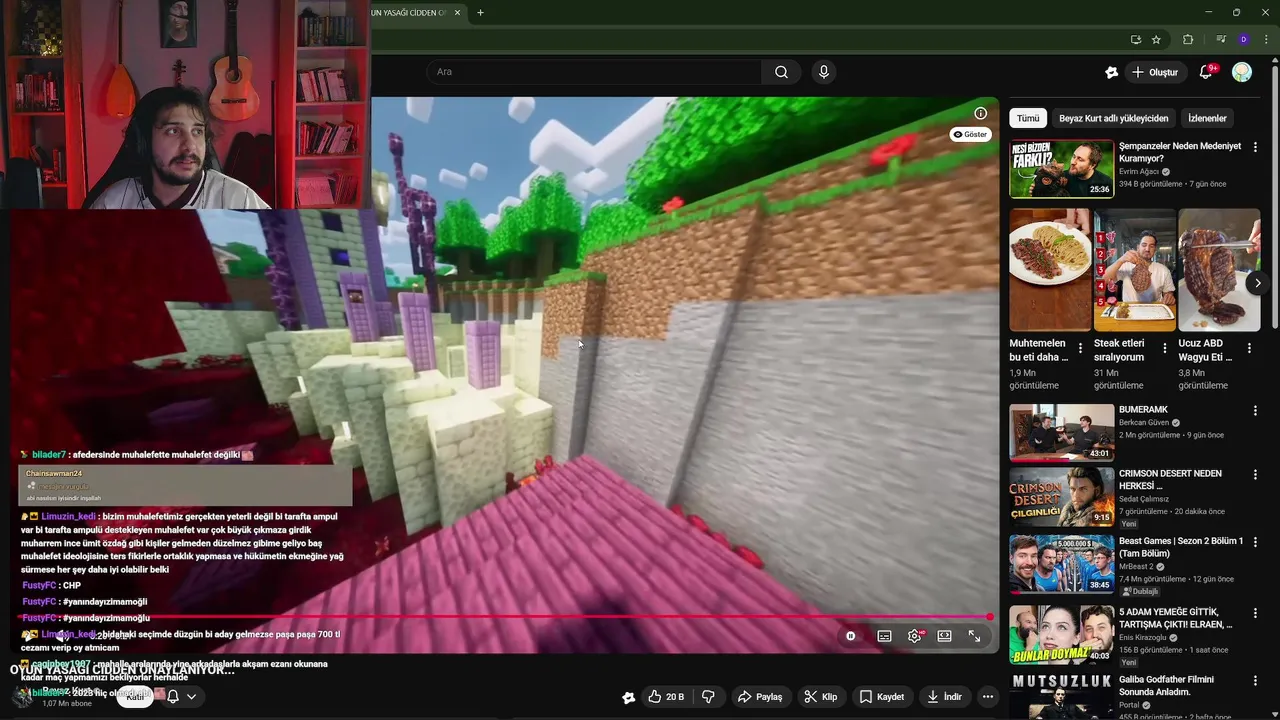Download video with İndir button
This screenshot has height=720, width=1280.
945,697
